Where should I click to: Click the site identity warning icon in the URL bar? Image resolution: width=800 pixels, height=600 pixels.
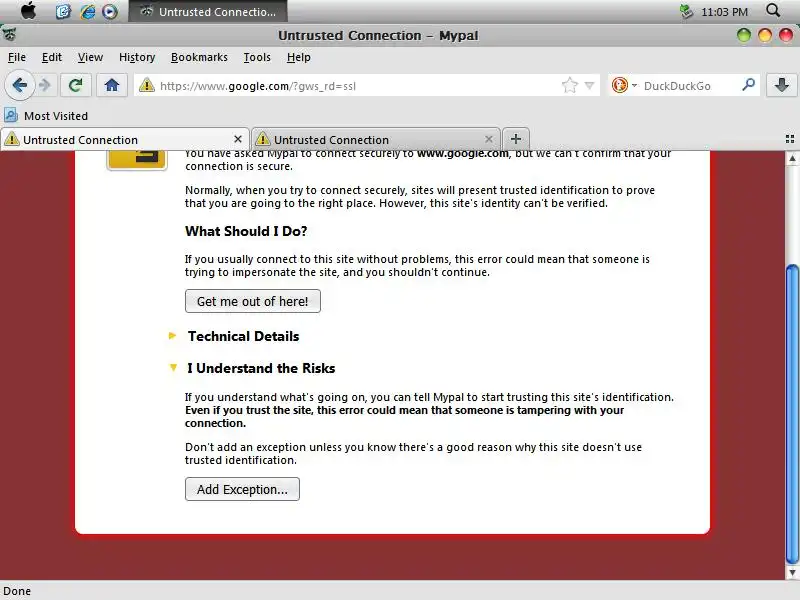(147, 85)
